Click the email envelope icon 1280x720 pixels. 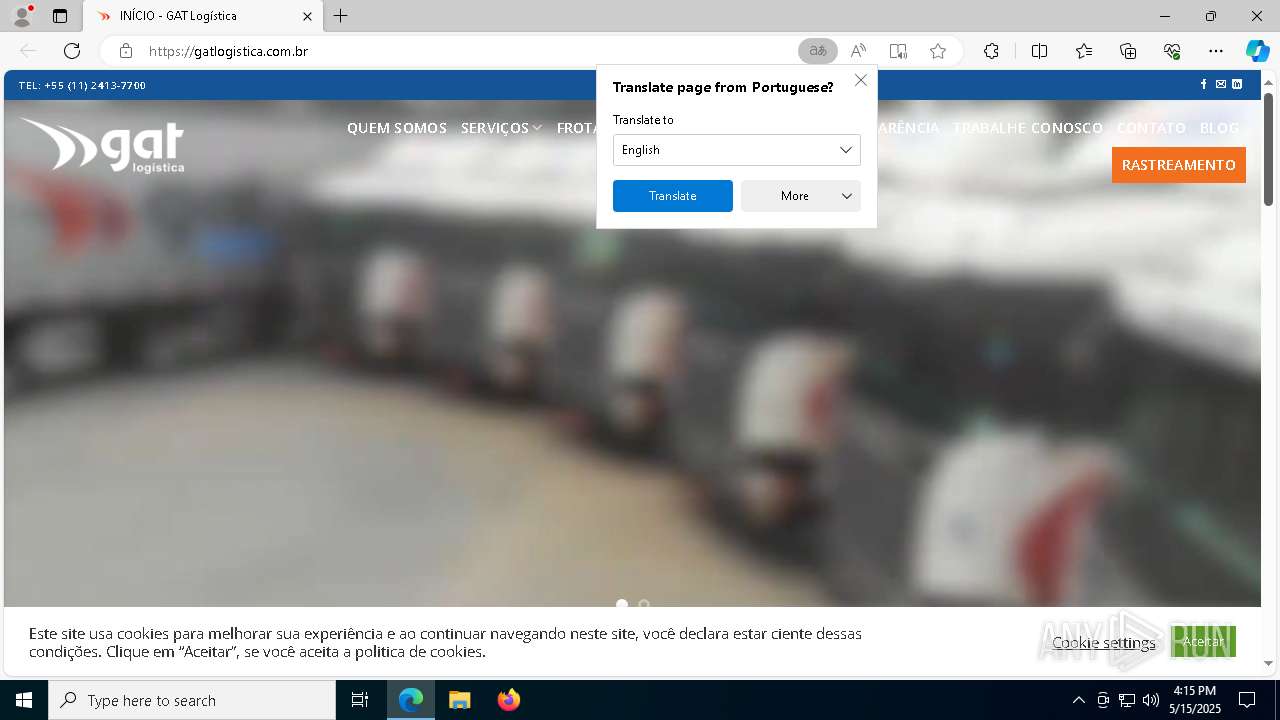tap(1220, 84)
